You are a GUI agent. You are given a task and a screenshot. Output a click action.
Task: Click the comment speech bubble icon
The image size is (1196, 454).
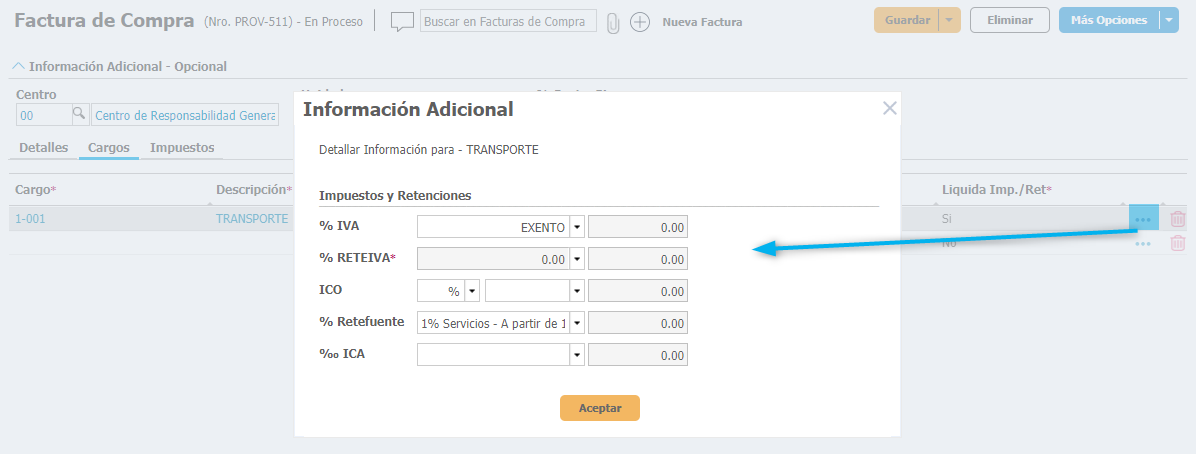402,21
